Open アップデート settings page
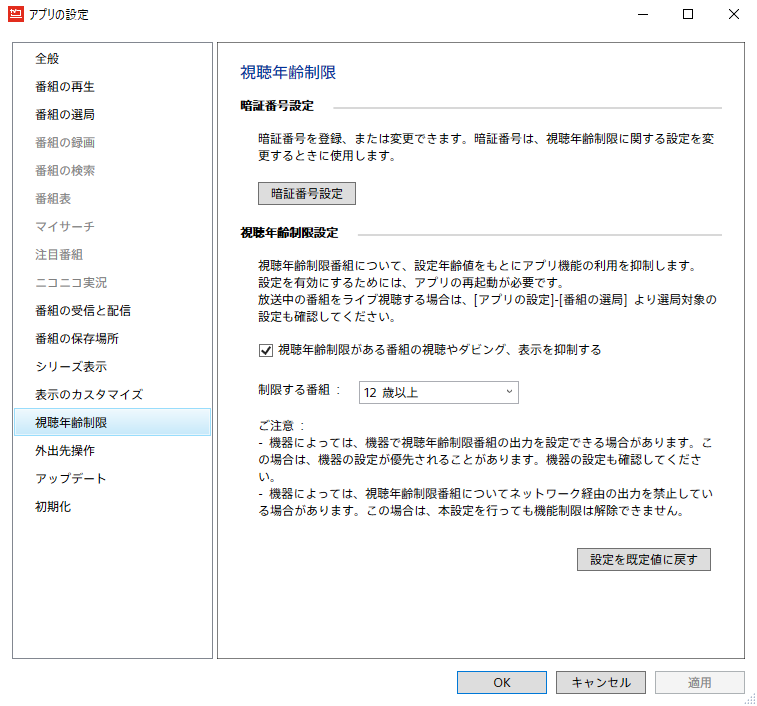 71,479
